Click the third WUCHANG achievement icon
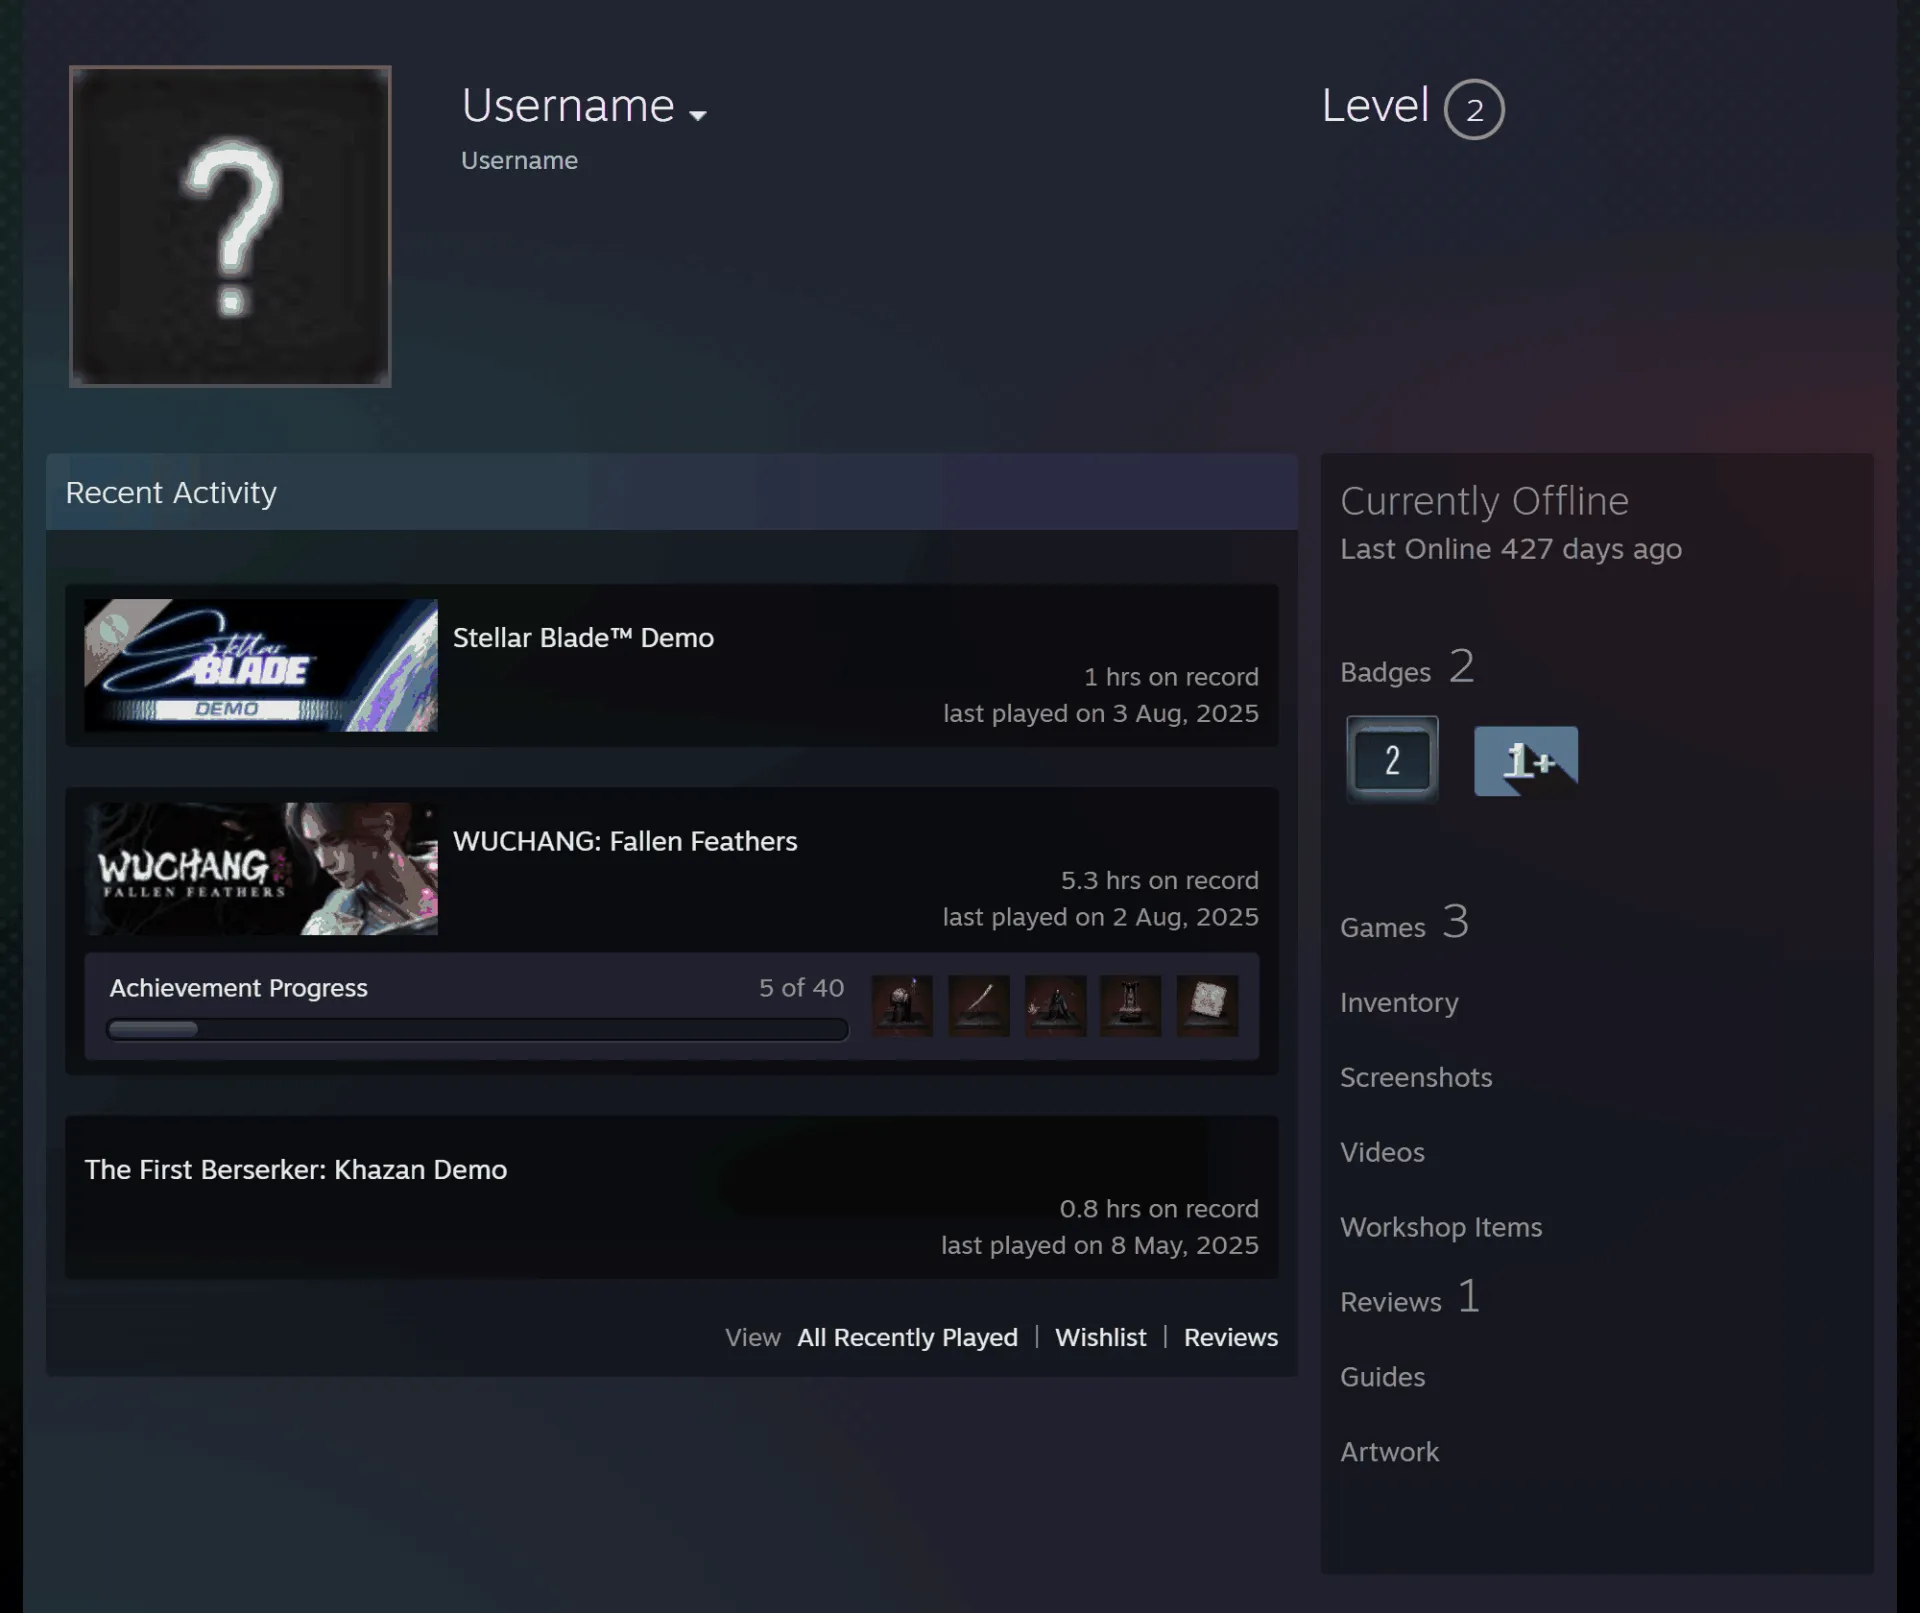 (1055, 1005)
